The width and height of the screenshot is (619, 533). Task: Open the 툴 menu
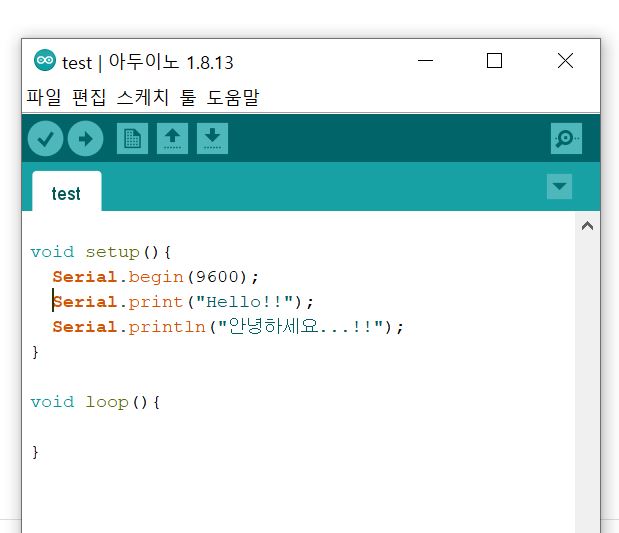tap(188, 97)
